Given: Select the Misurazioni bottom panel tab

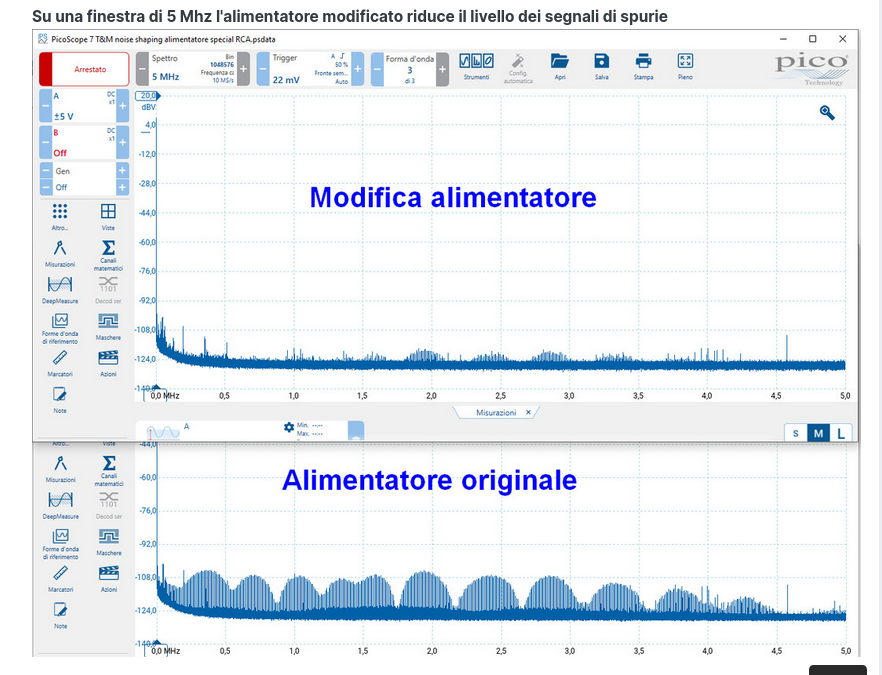Looking at the screenshot, I should pos(495,412).
